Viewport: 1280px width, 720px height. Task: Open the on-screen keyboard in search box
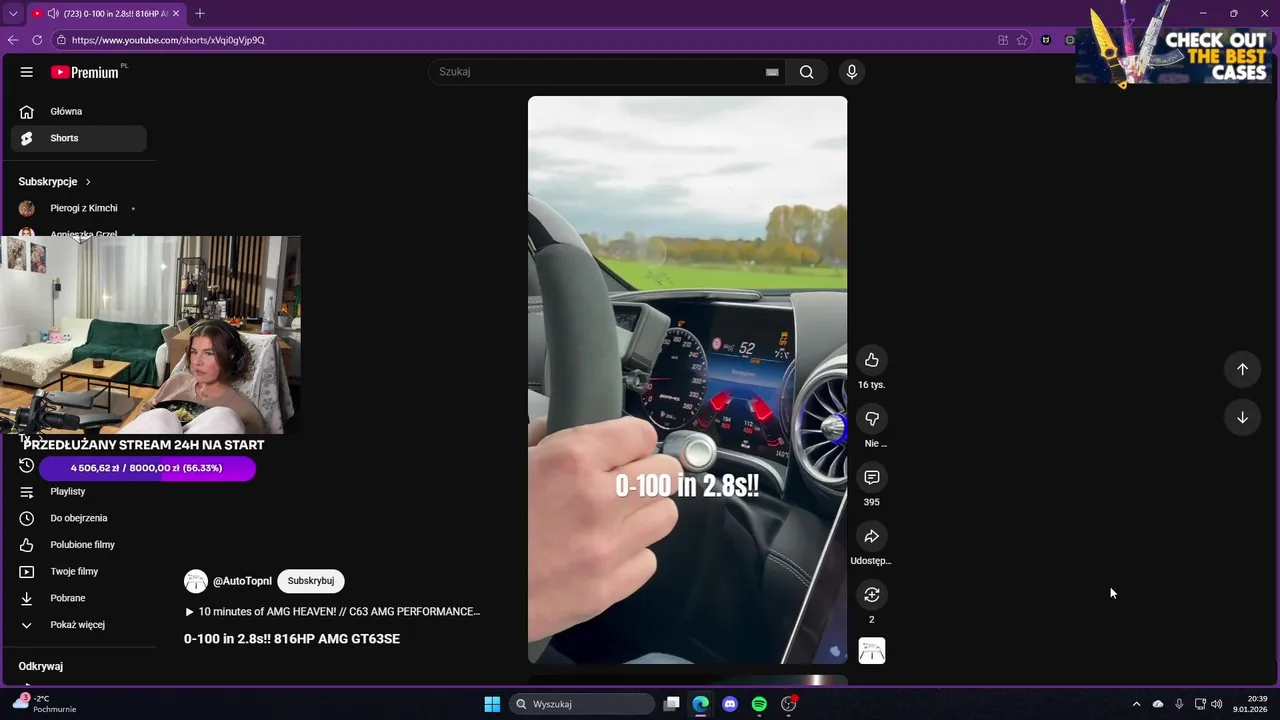click(x=772, y=72)
